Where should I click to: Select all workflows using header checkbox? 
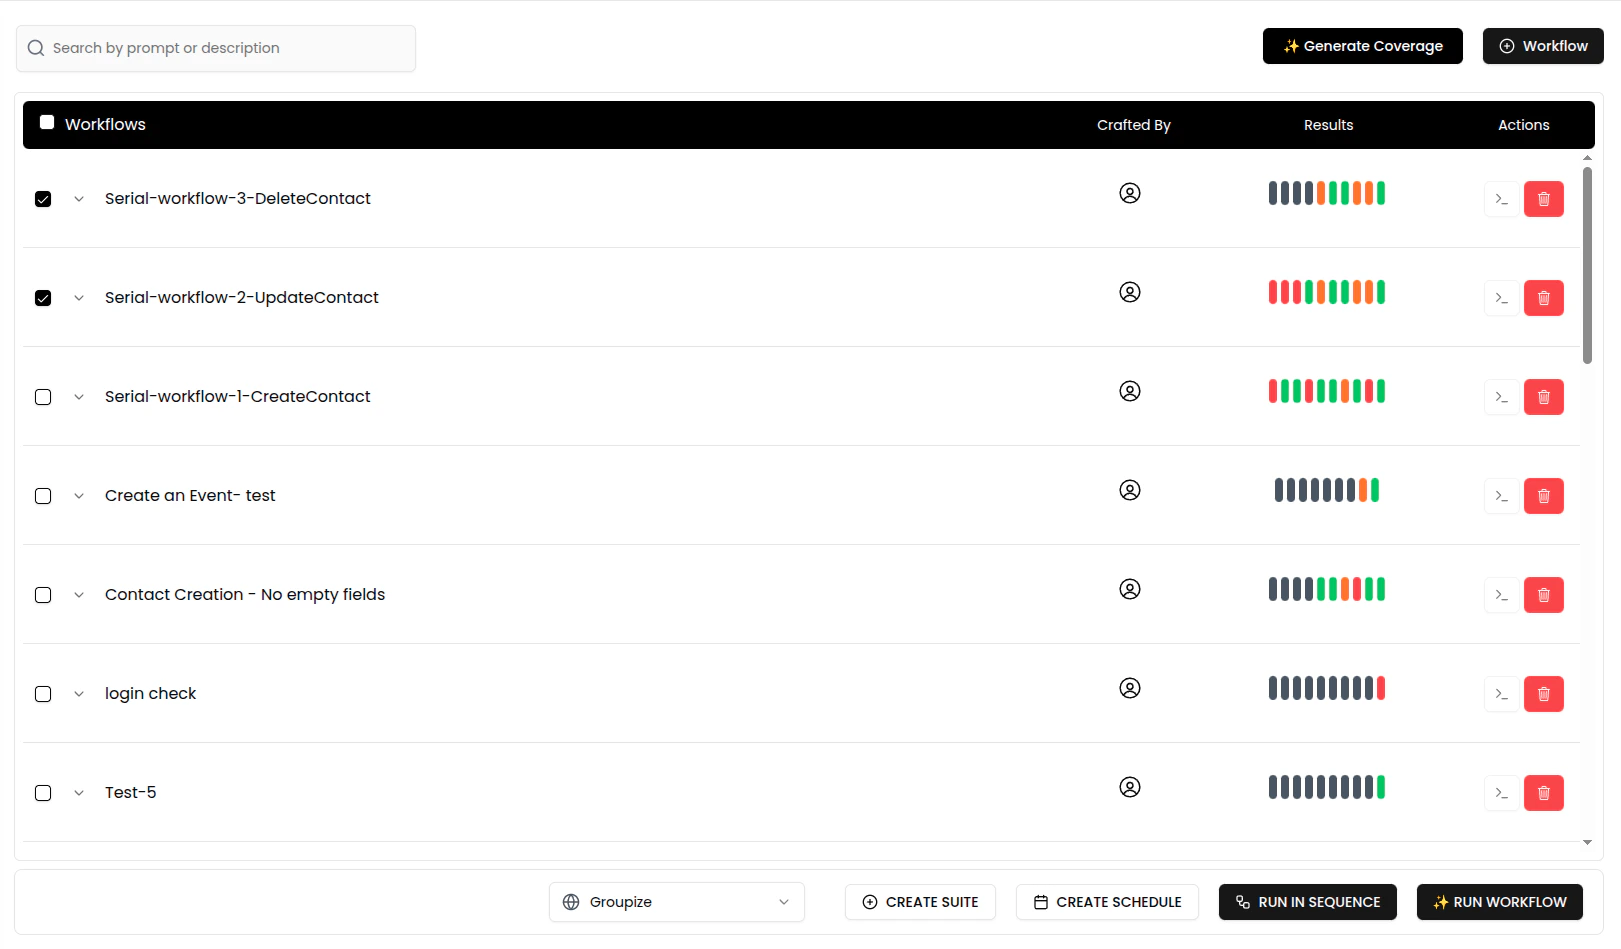46,120
